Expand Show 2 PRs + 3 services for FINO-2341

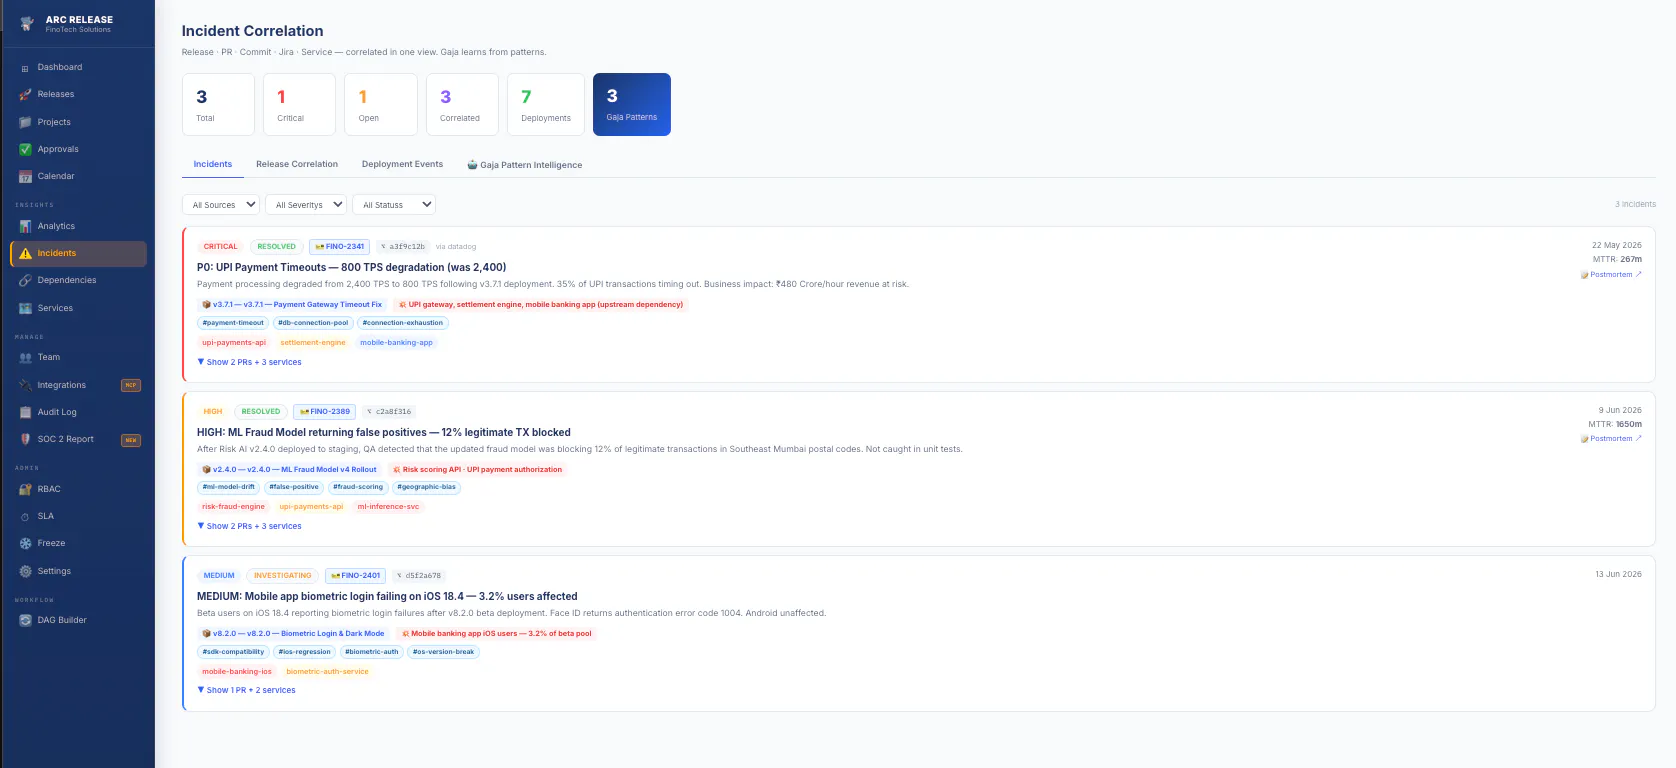(250, 362)
